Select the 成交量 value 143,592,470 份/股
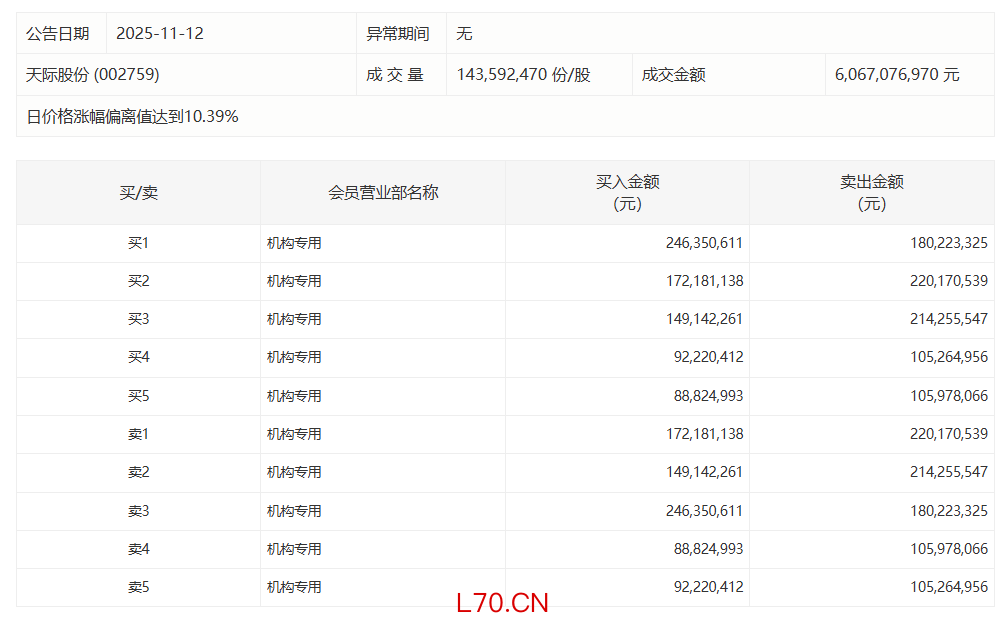 (523, 75)
